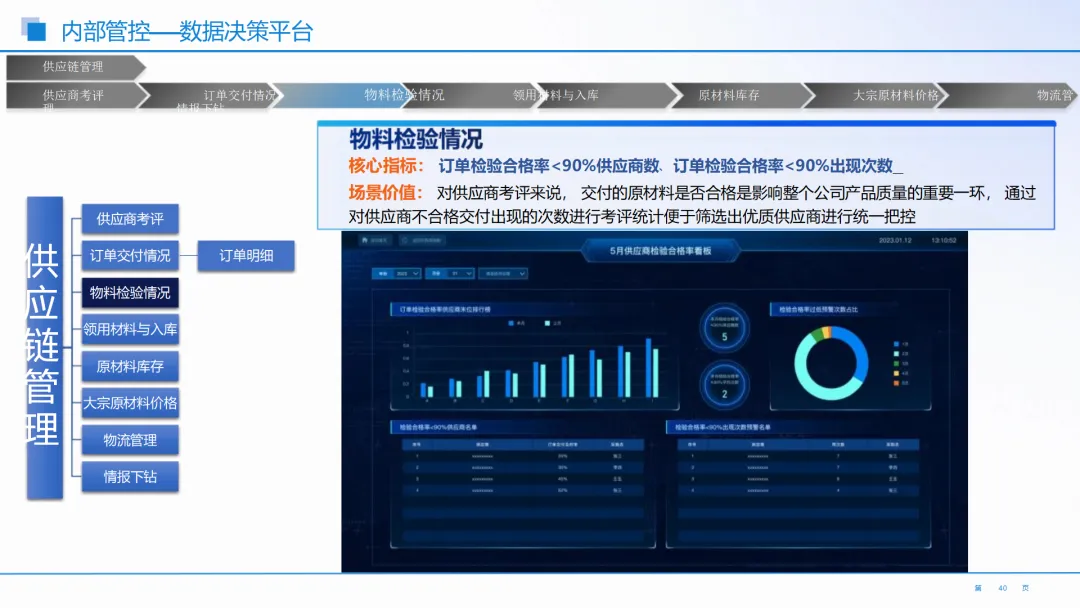Click 物流管理 box in left tree
1080x608 pixels.
pos(130,440)
